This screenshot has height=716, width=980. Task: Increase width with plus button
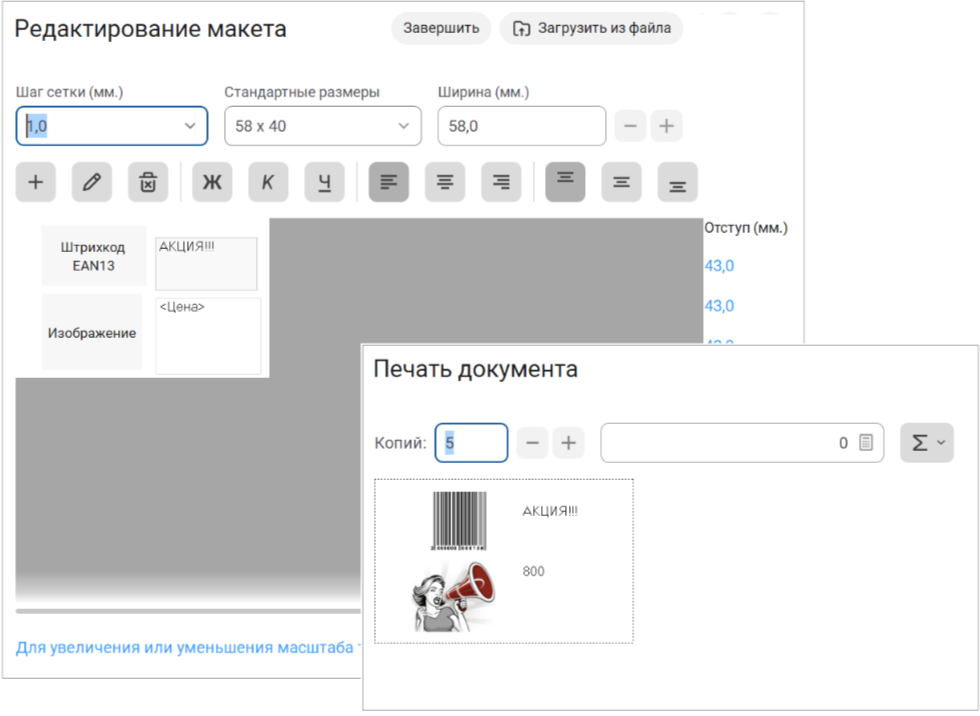coord(666,126)
